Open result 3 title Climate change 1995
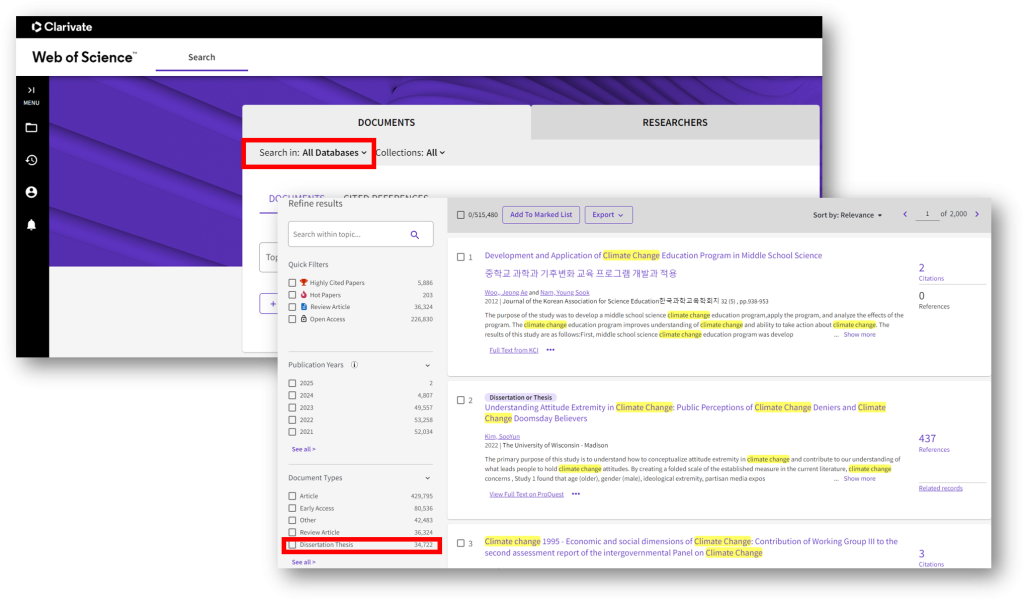 point(691,547)
